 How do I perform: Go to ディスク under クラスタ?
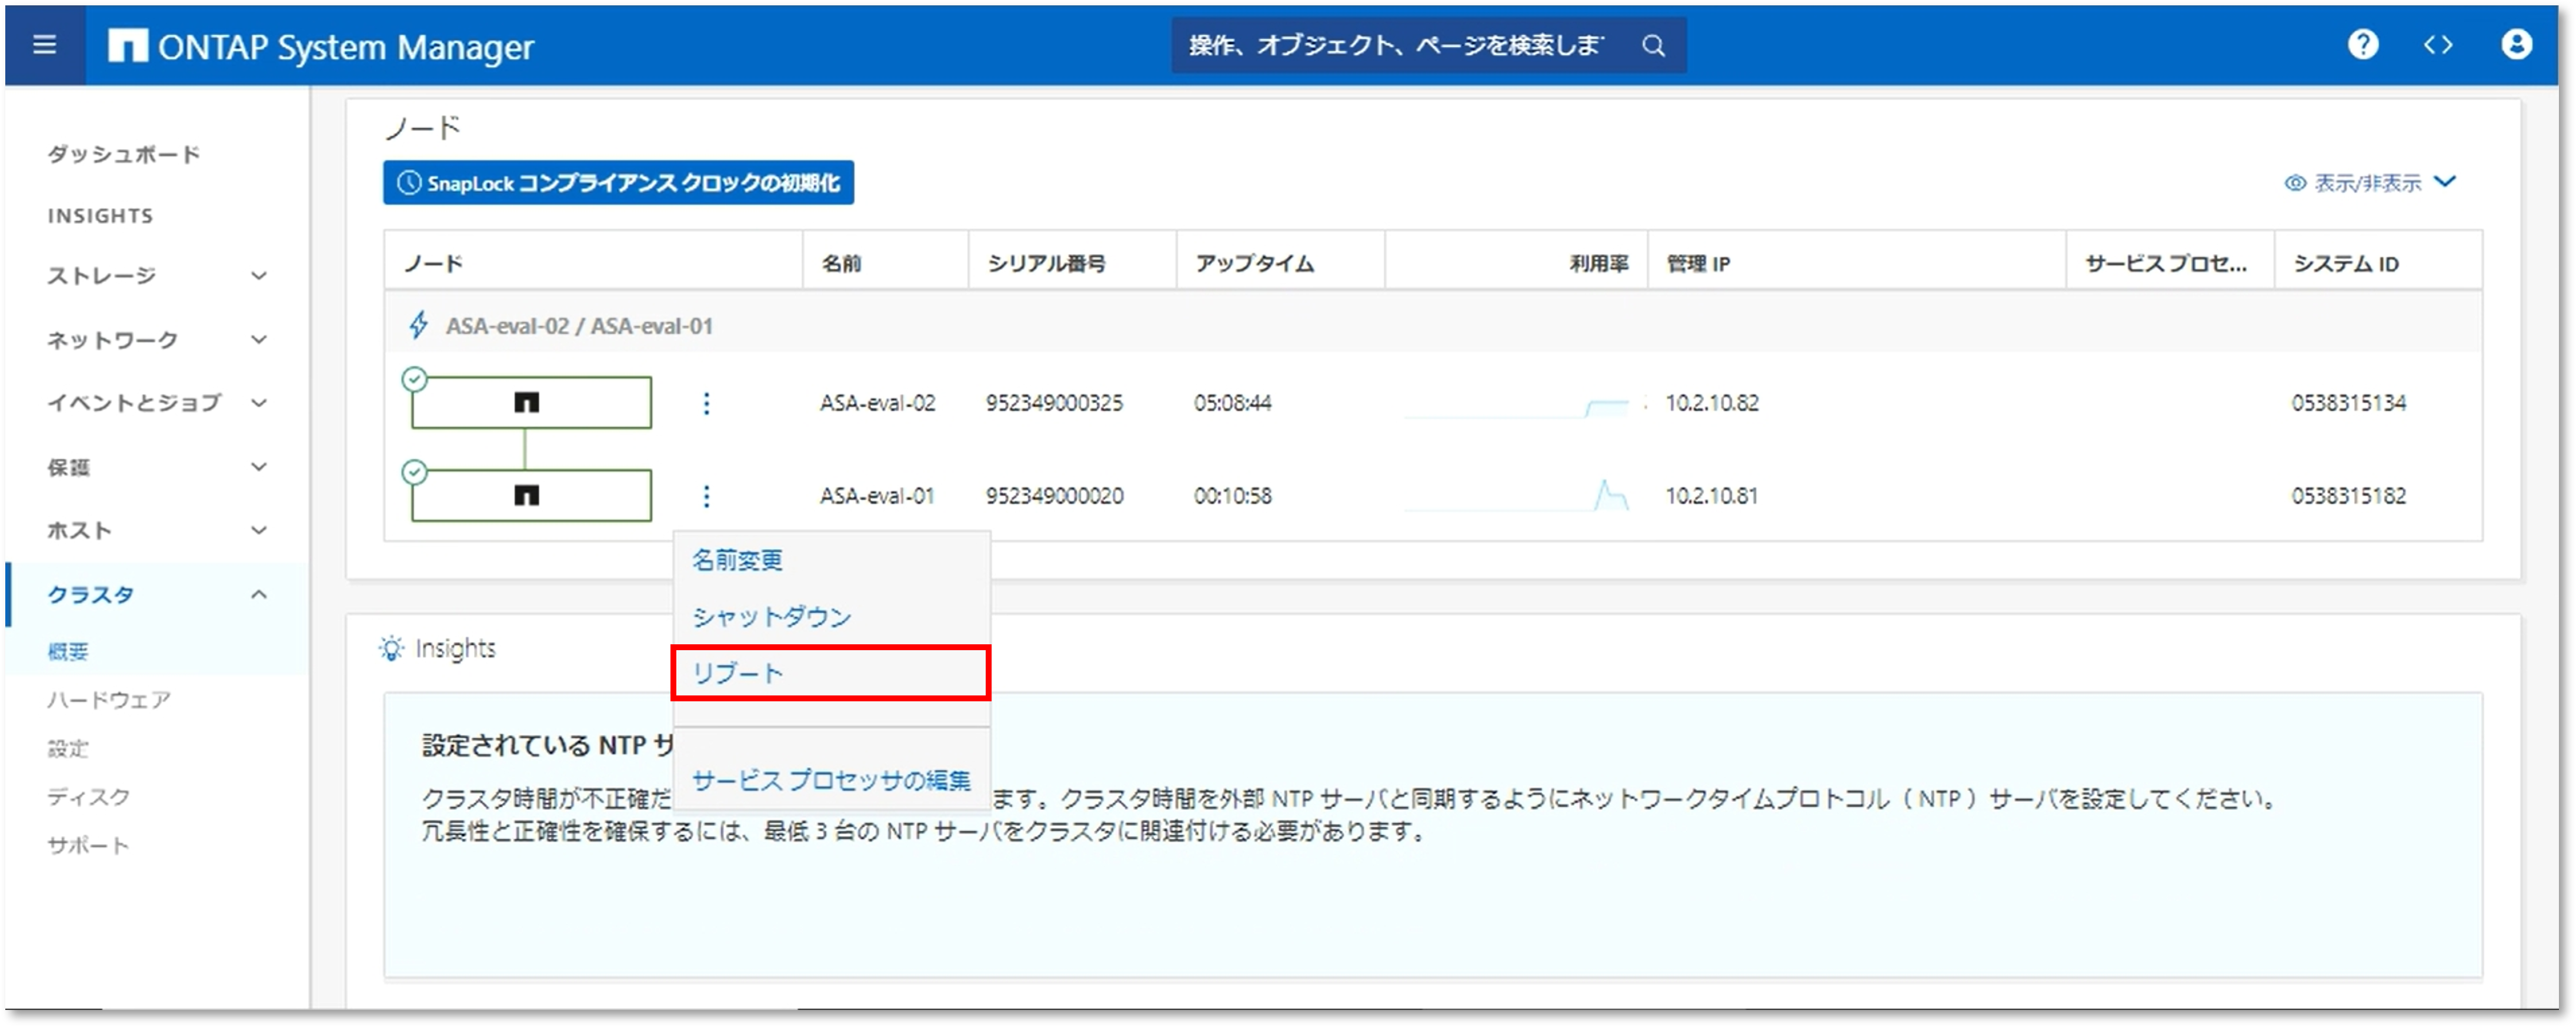point(89,797)
